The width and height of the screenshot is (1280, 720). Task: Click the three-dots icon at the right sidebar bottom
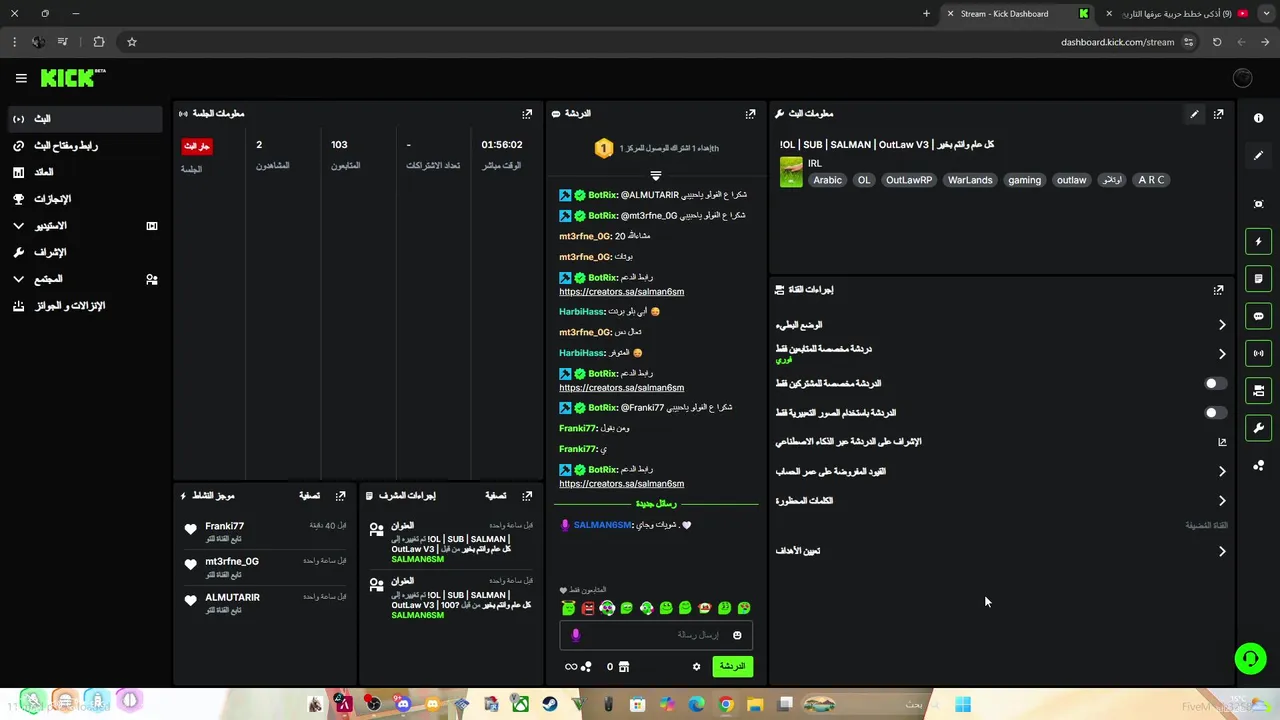click(x=1258, y=466)
